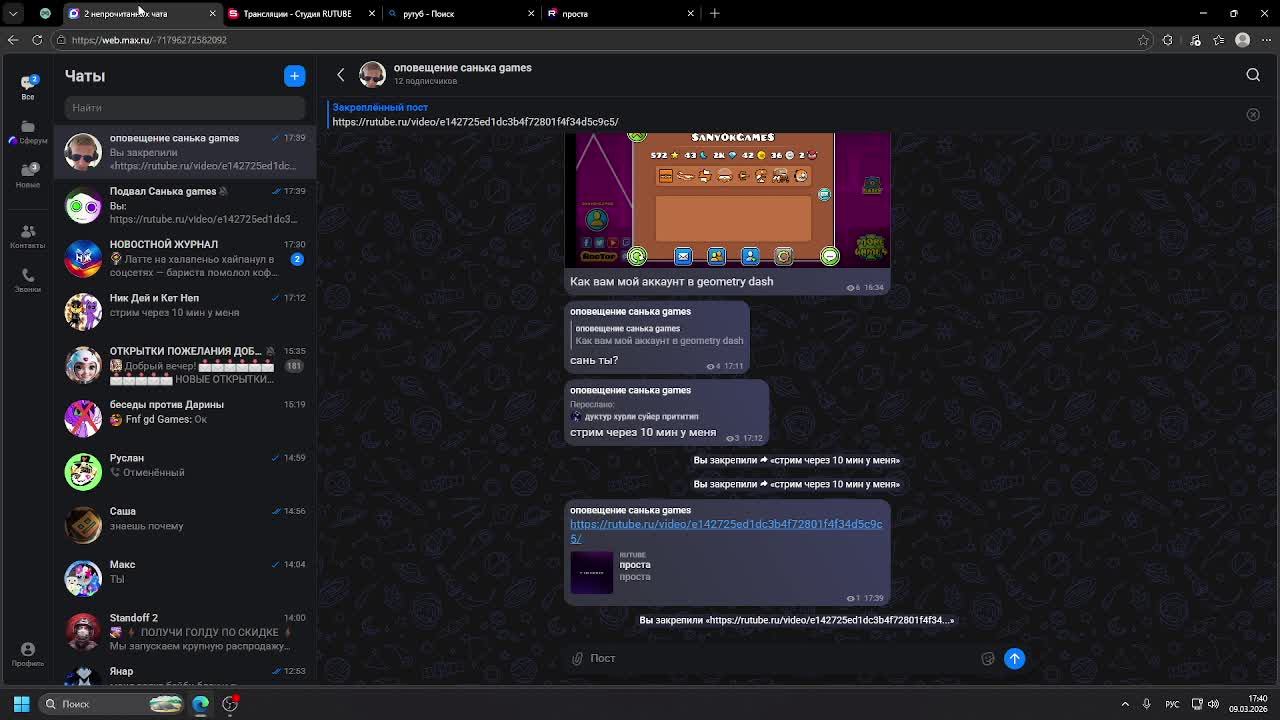Open the Windows Start menu

pos(21,704)
